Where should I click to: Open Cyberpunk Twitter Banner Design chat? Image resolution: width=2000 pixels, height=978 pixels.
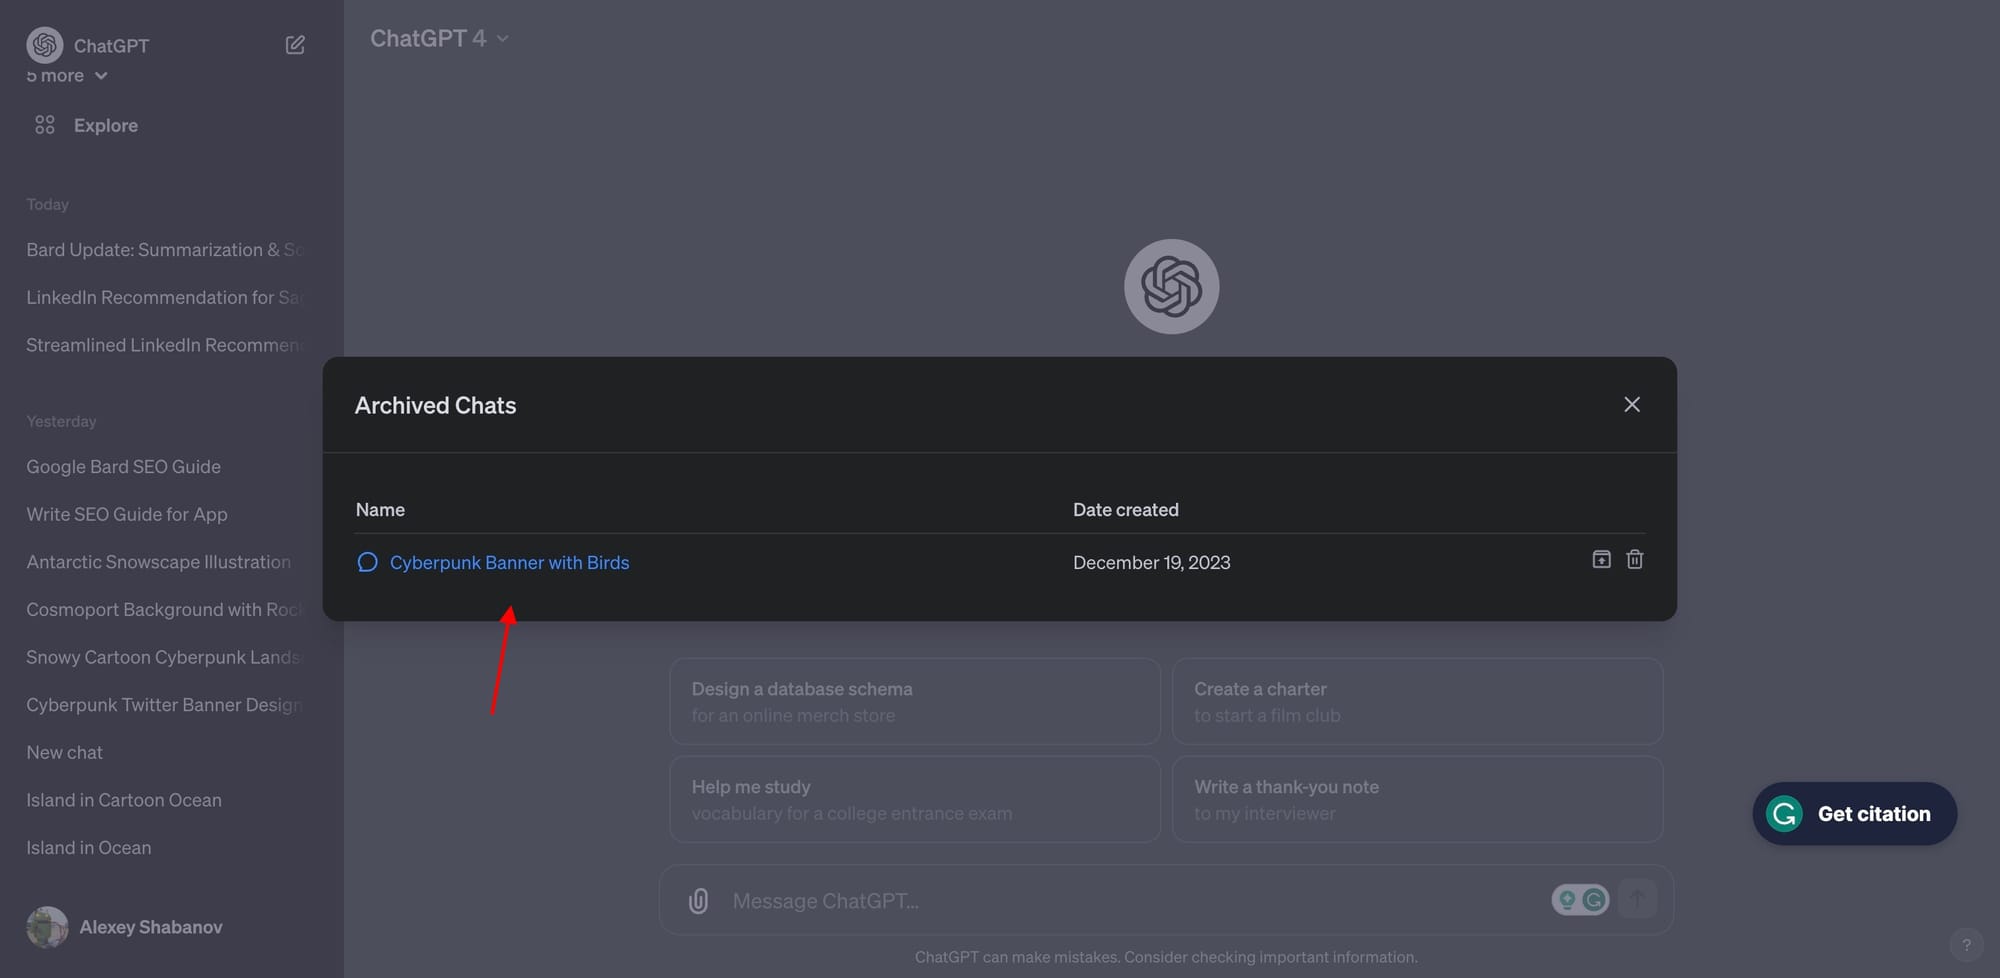tap(165, 705)
